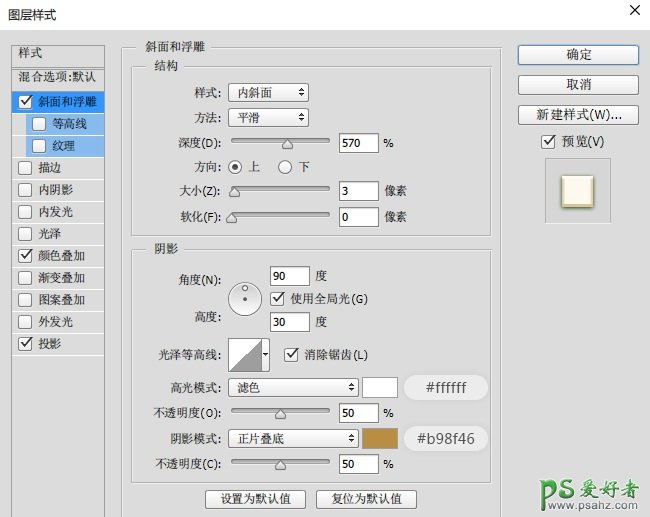Screen dimensions: 650x517
Task: Uncheck the 斜面和浮雕 checkbox
Action: (x=25, y=101)
